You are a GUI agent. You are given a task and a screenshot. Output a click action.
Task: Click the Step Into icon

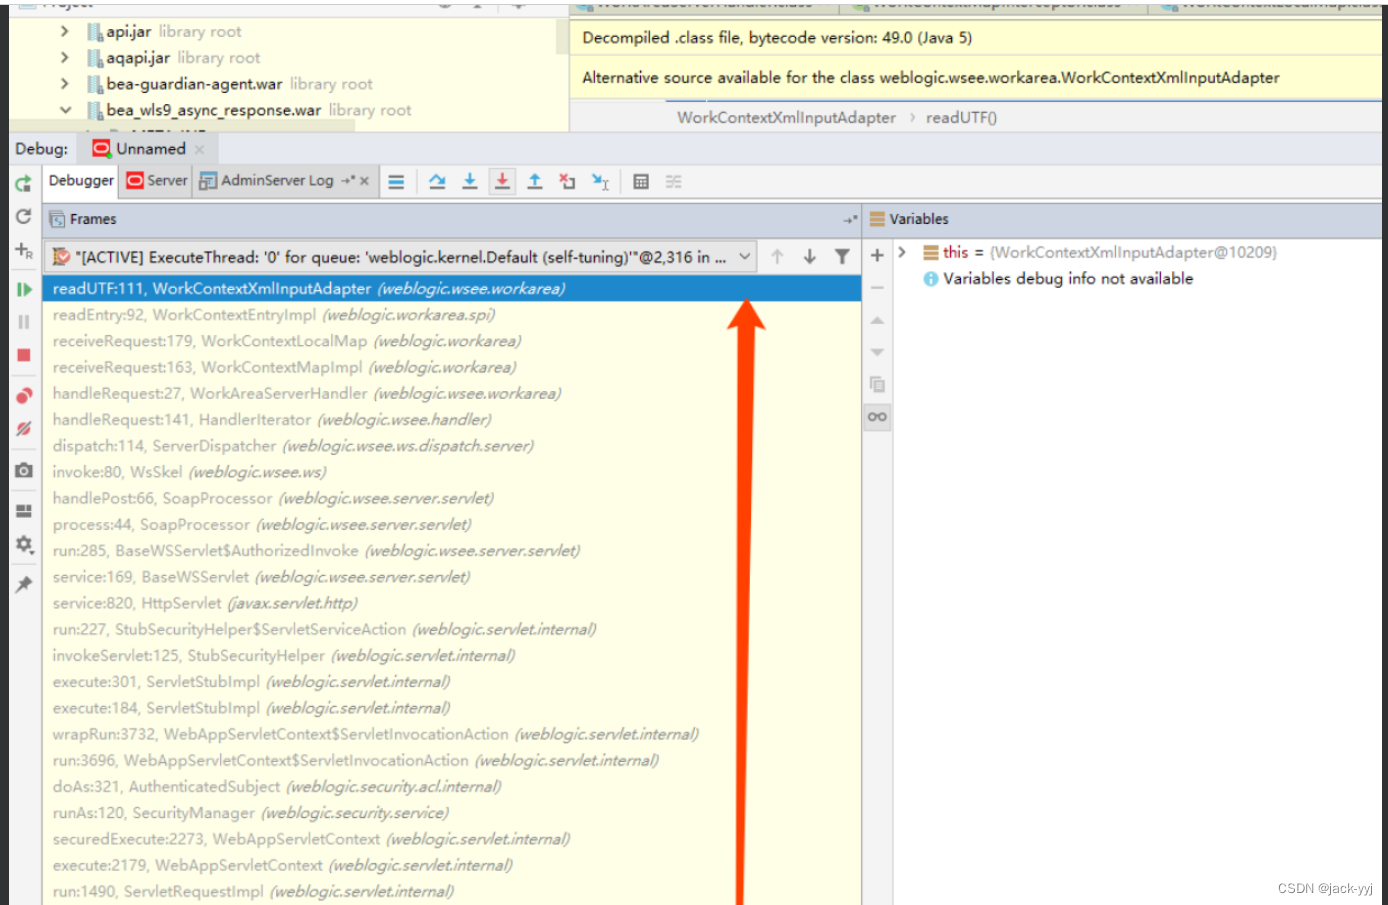pos(469,181)
